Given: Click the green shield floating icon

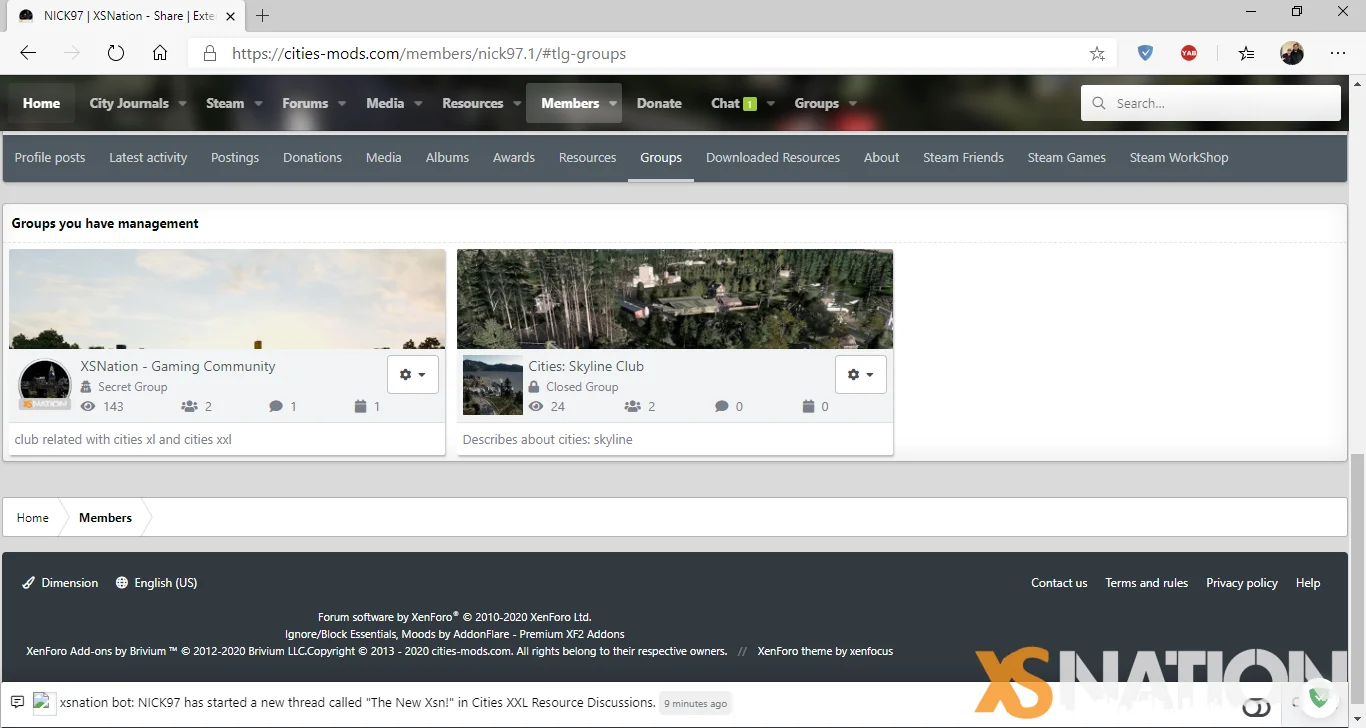Looking at the screenshot, I should pos(1319,698).
